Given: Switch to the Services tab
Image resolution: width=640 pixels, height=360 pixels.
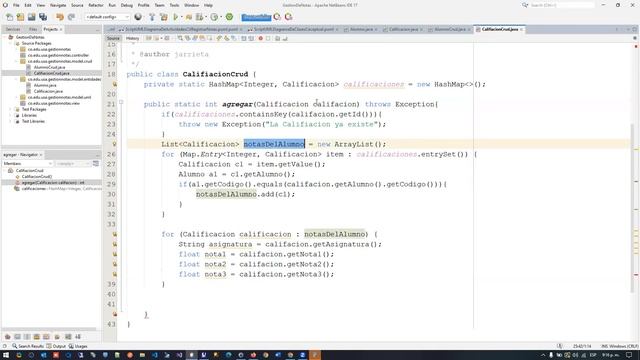Looking at the screenshot, I should click(13, 29).
